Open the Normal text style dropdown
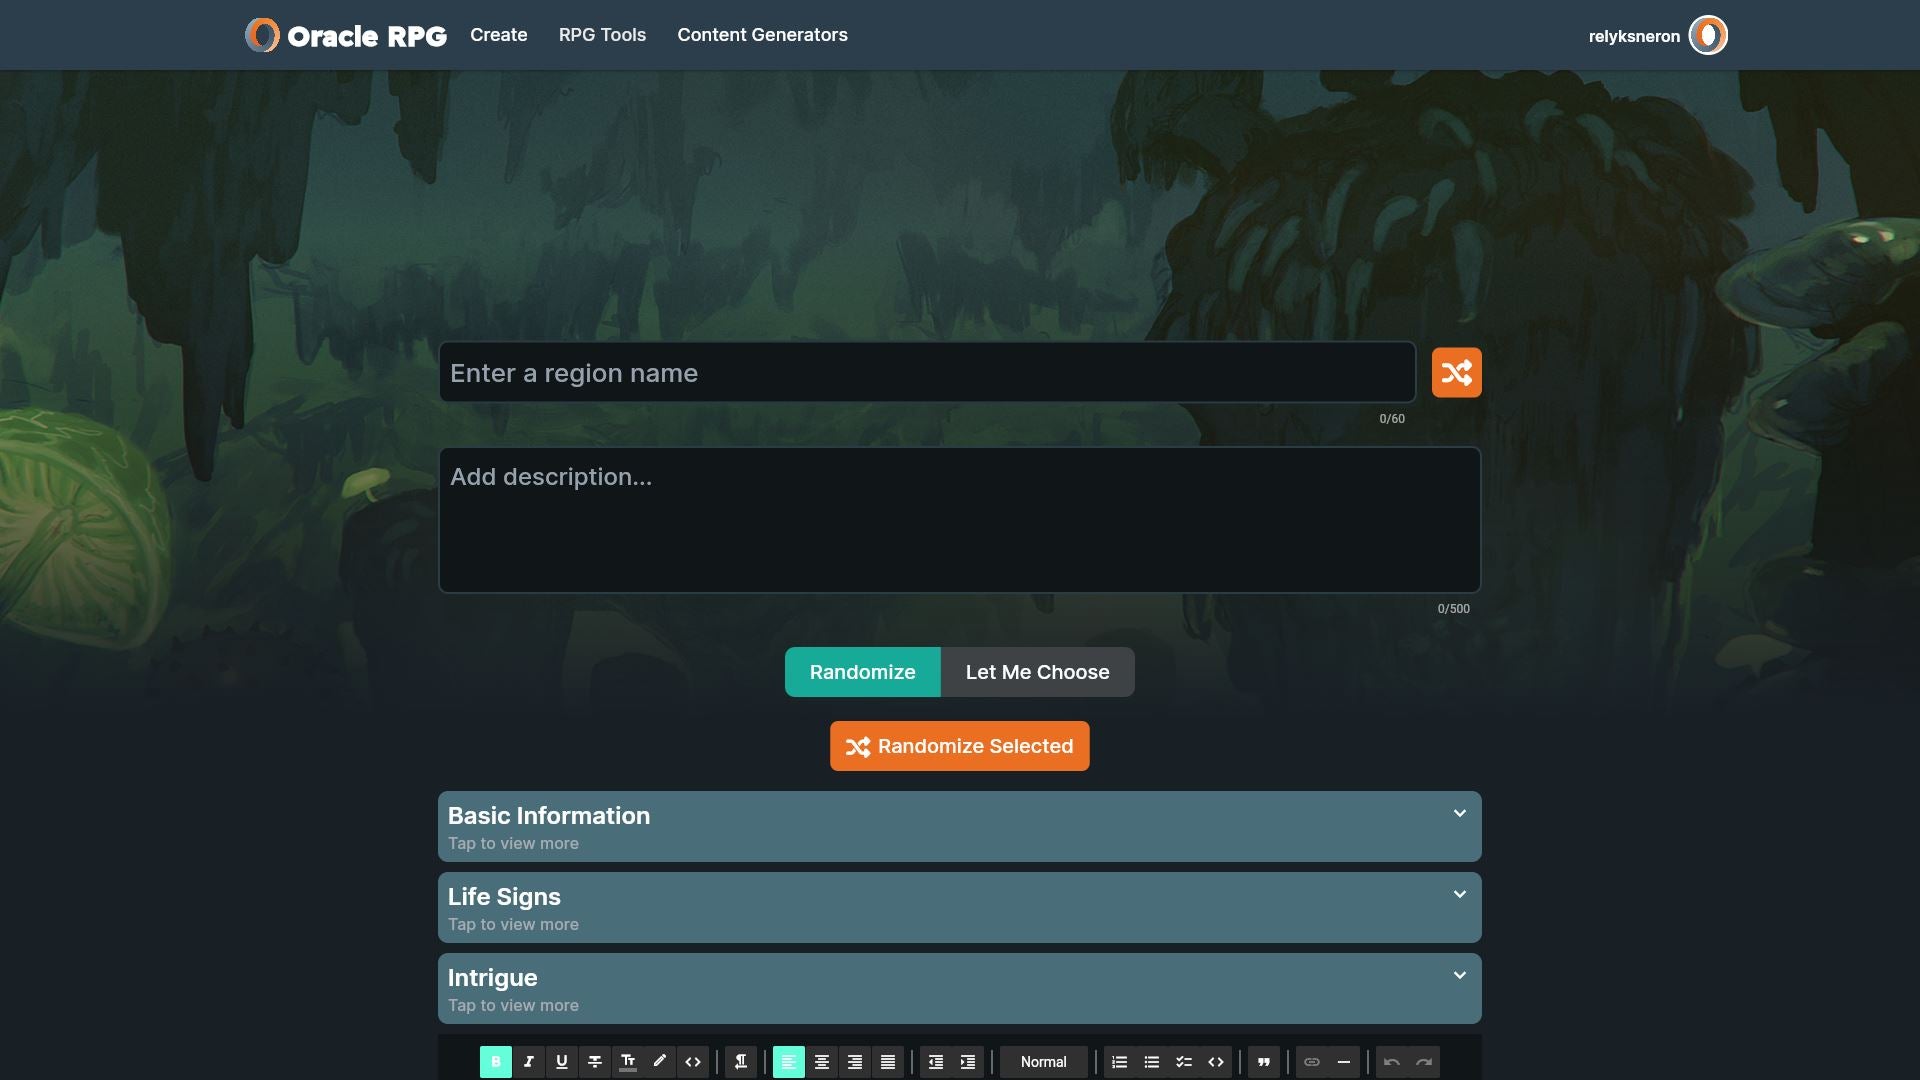 1043,1062
